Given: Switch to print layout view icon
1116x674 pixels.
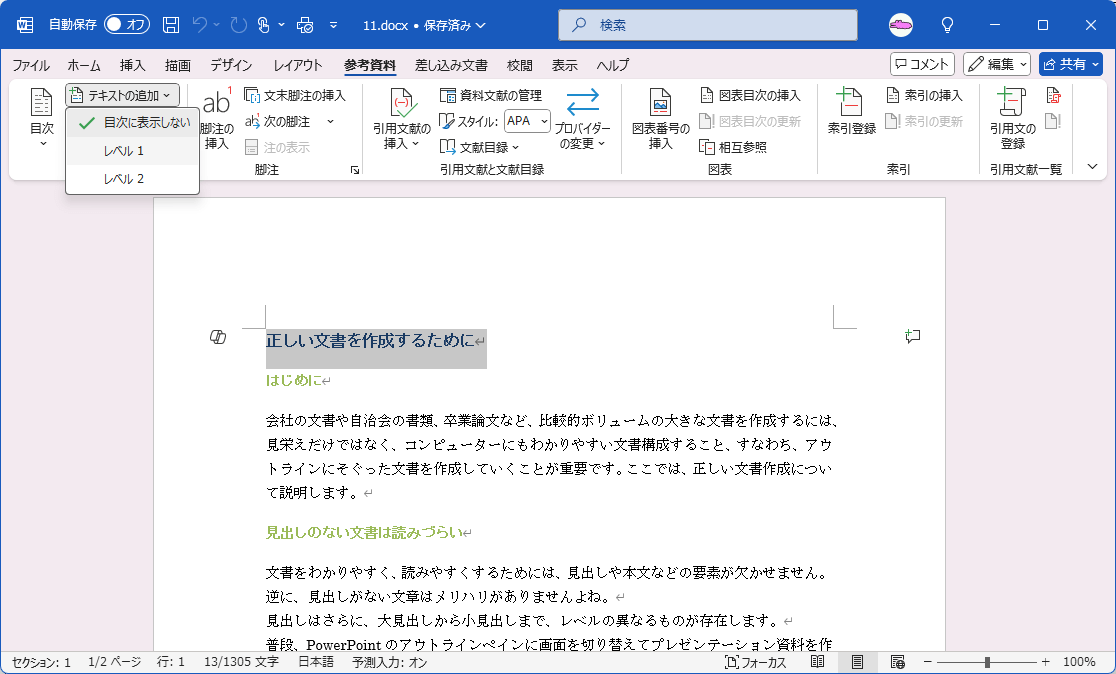Looking at the screenshot, I should tap(858, 662).
